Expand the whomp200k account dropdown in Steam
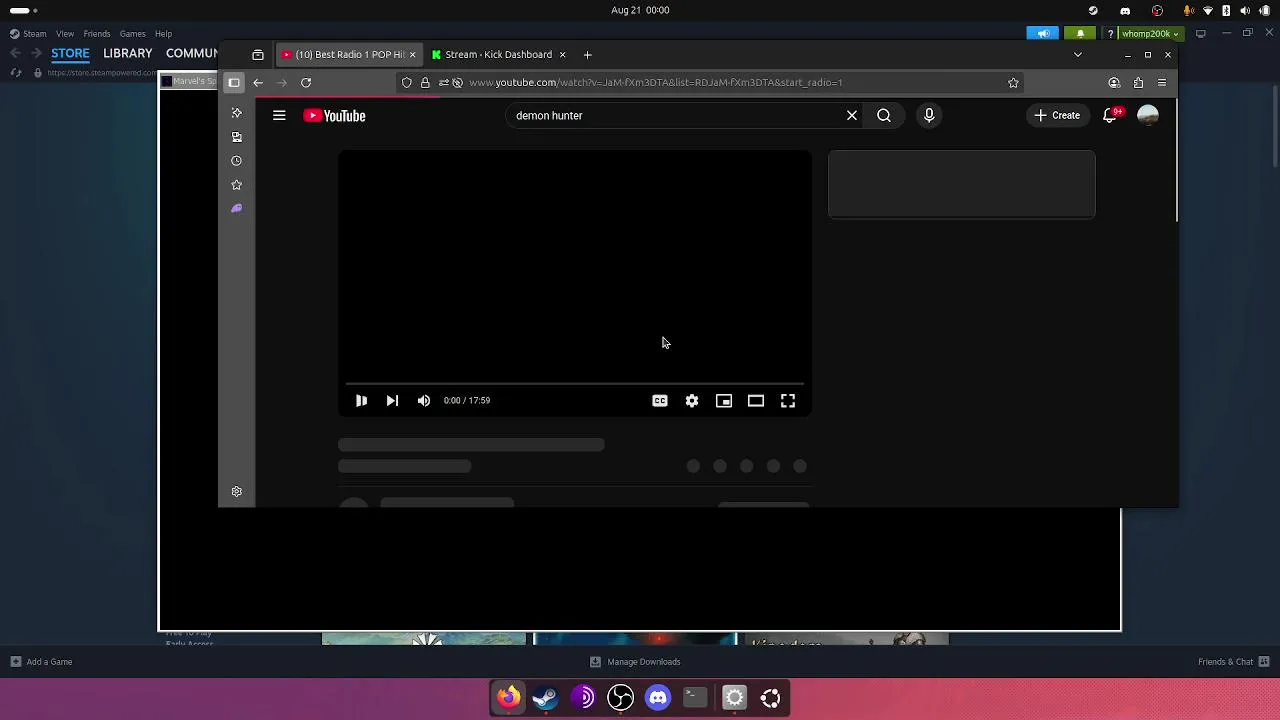 coord(1151,34)
